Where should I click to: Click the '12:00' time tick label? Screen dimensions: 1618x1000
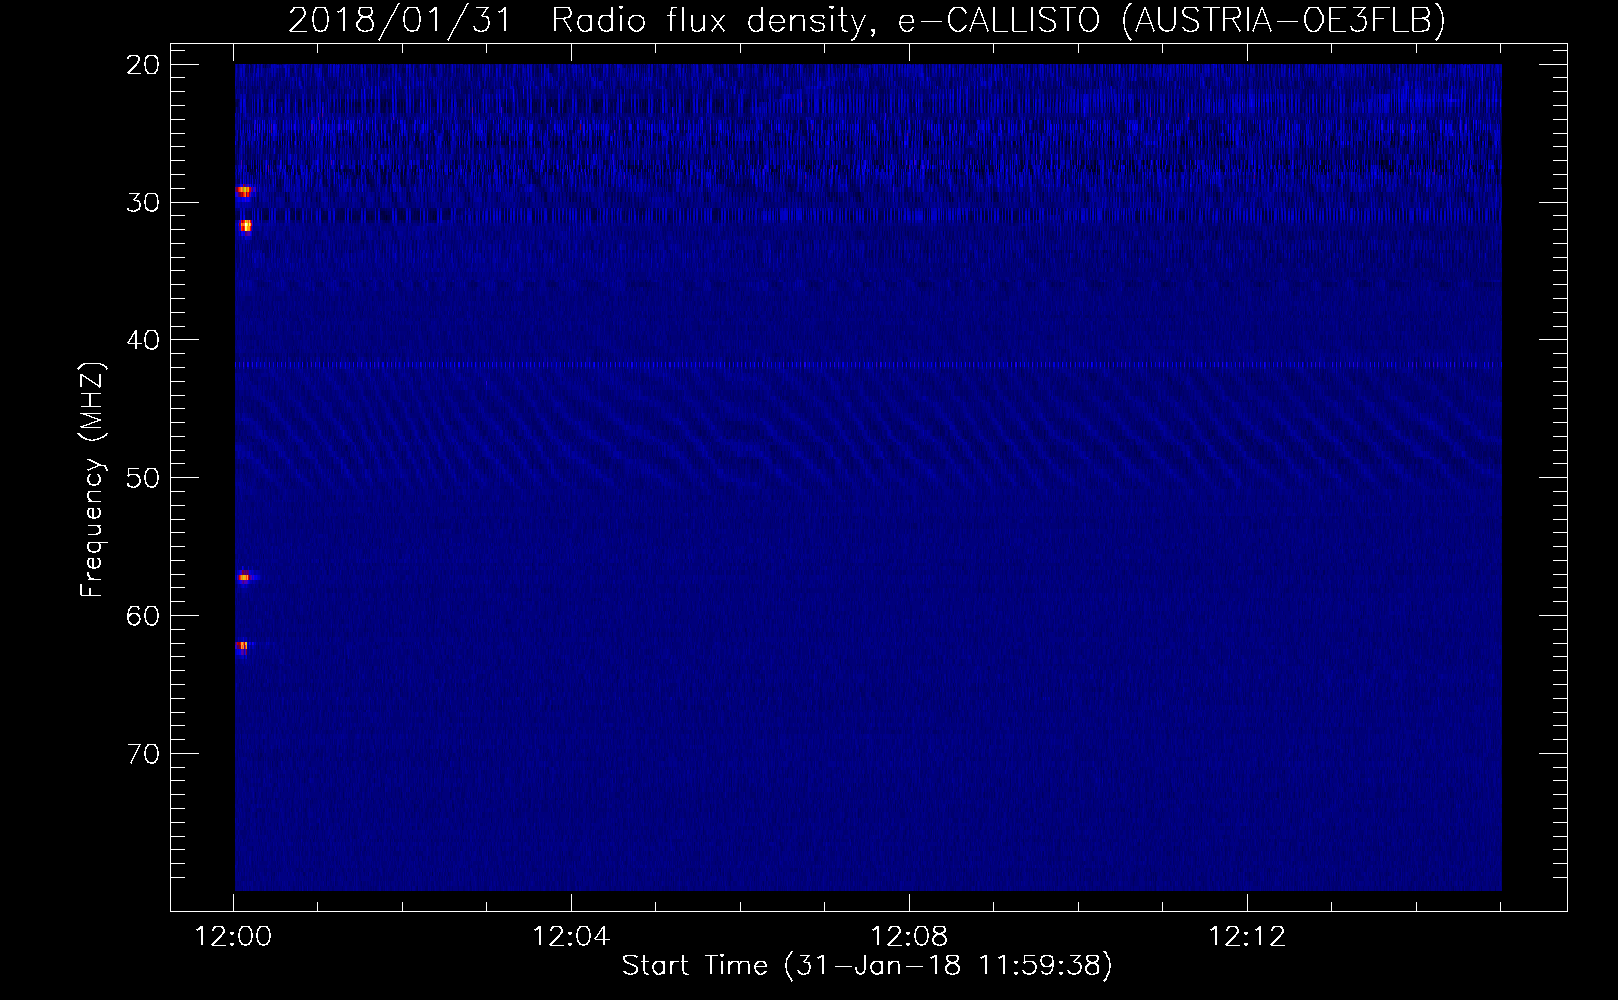pos(233,937)
